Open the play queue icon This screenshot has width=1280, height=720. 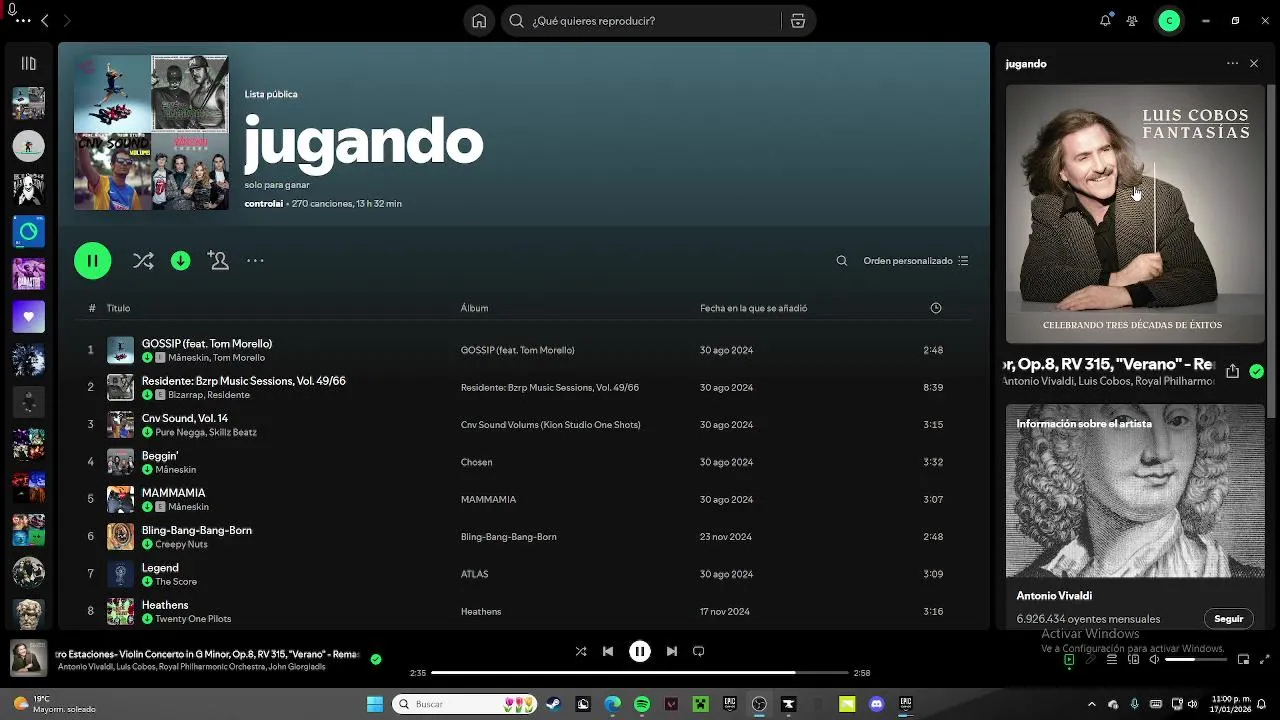[1112, 659]
